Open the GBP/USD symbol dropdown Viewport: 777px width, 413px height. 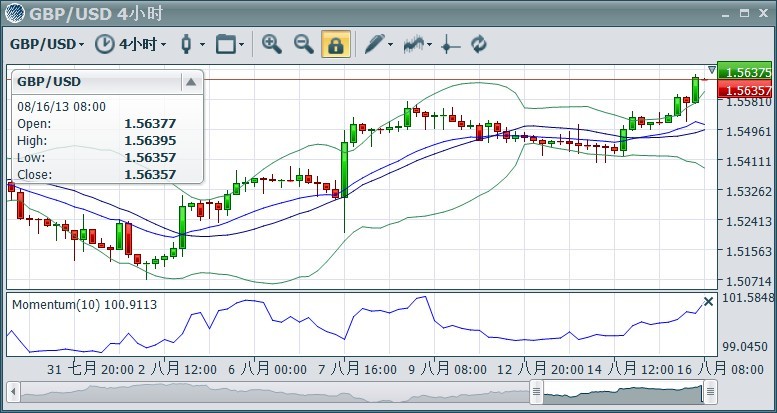(47, 45)
